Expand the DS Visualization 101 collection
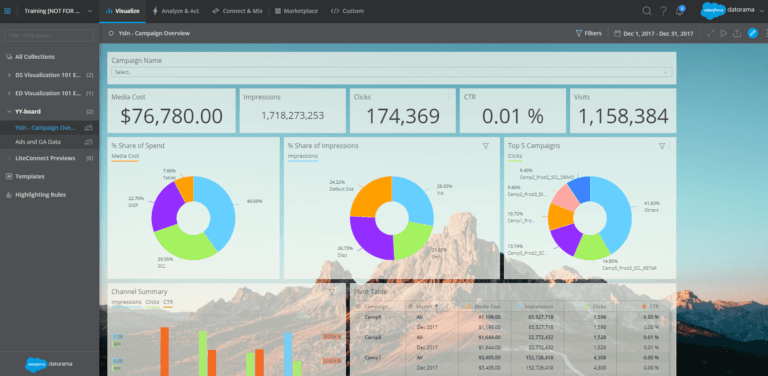Viewport: 768px width, 376px height. coord(9,75)
